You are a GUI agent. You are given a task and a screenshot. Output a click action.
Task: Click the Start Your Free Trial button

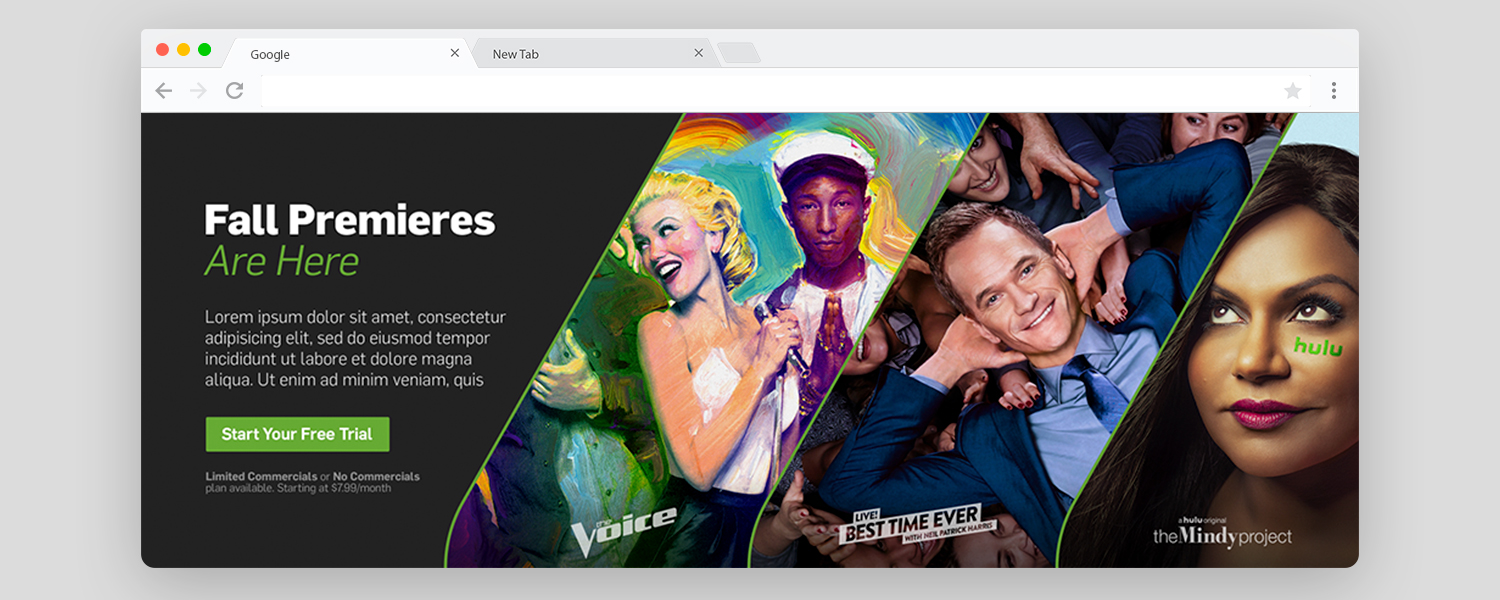click(x=297, y=434)
